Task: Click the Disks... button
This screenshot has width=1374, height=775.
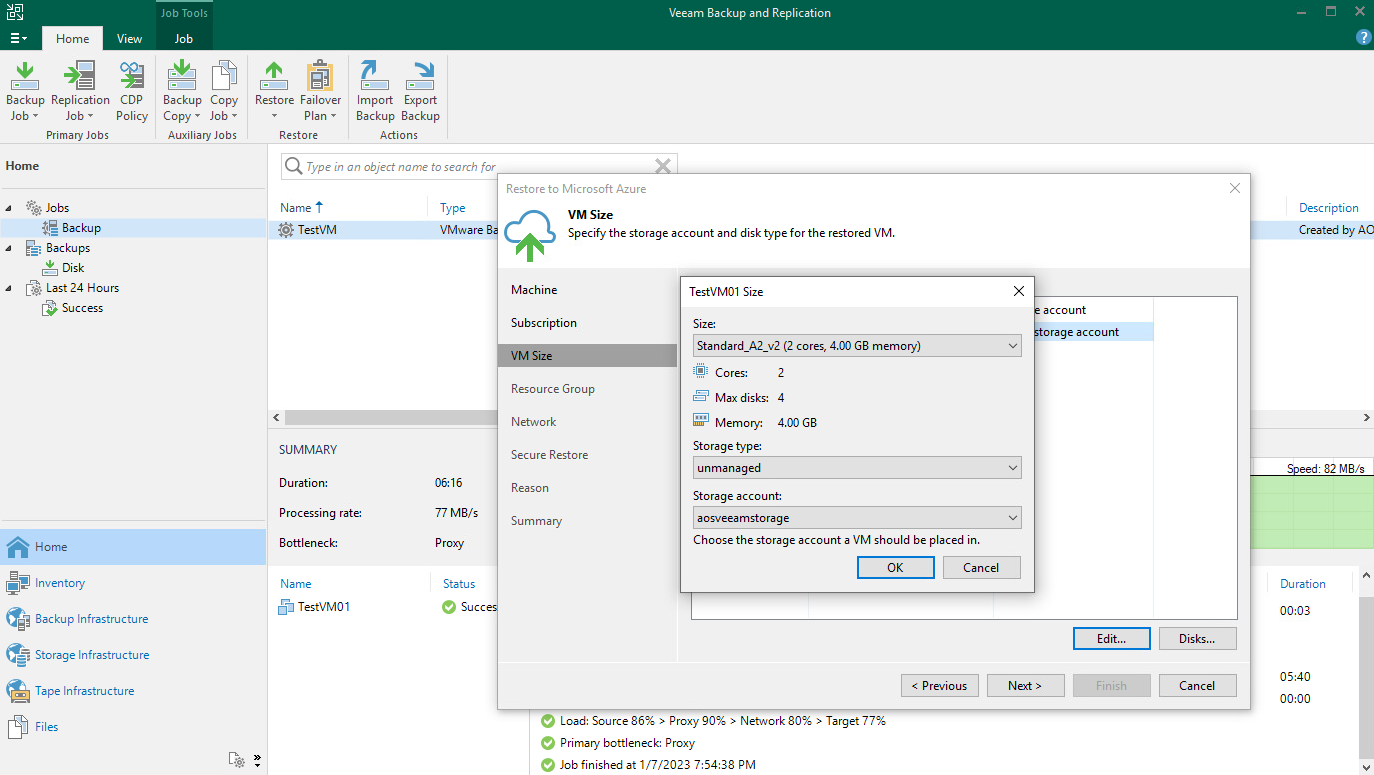Action: pyautogui.click(x=1197, y=638)
